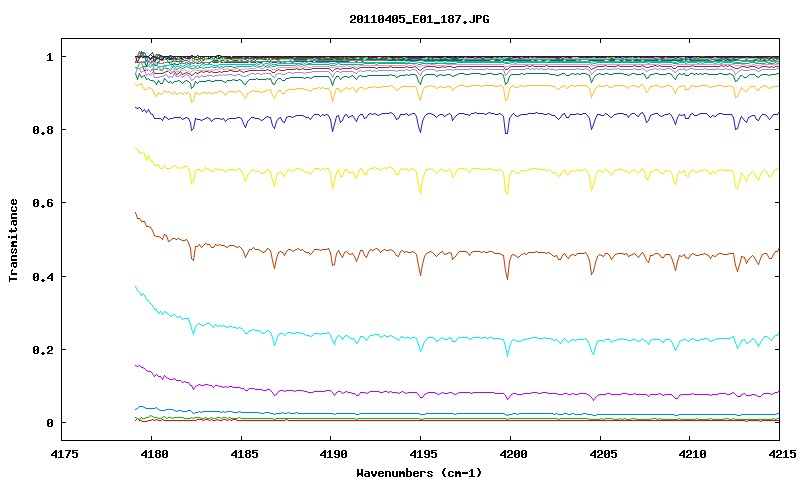
Task: Click the x-axis tick label 4175
Action: (65, 453)
